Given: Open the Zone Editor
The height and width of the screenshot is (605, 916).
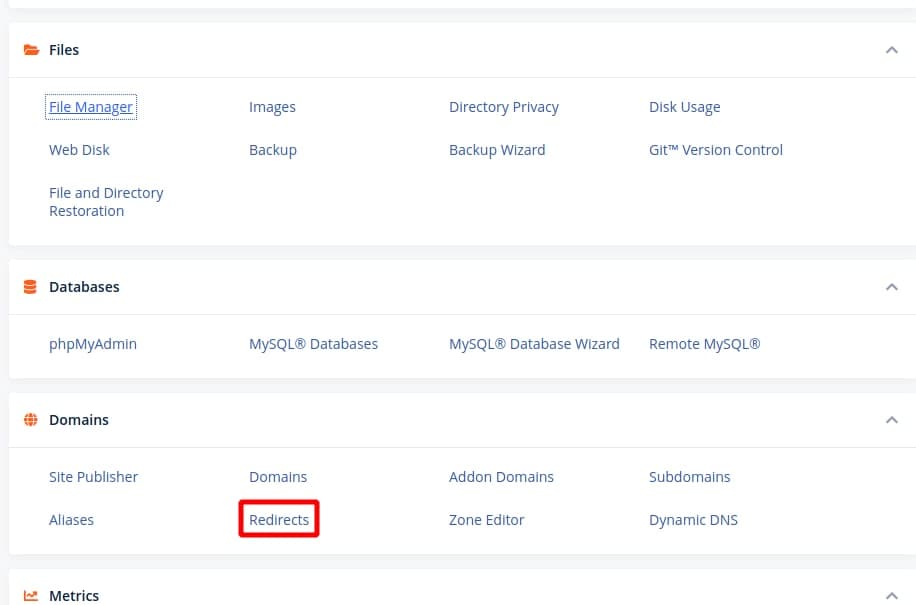Looking at the screenshot, I should tap(487, 520).
